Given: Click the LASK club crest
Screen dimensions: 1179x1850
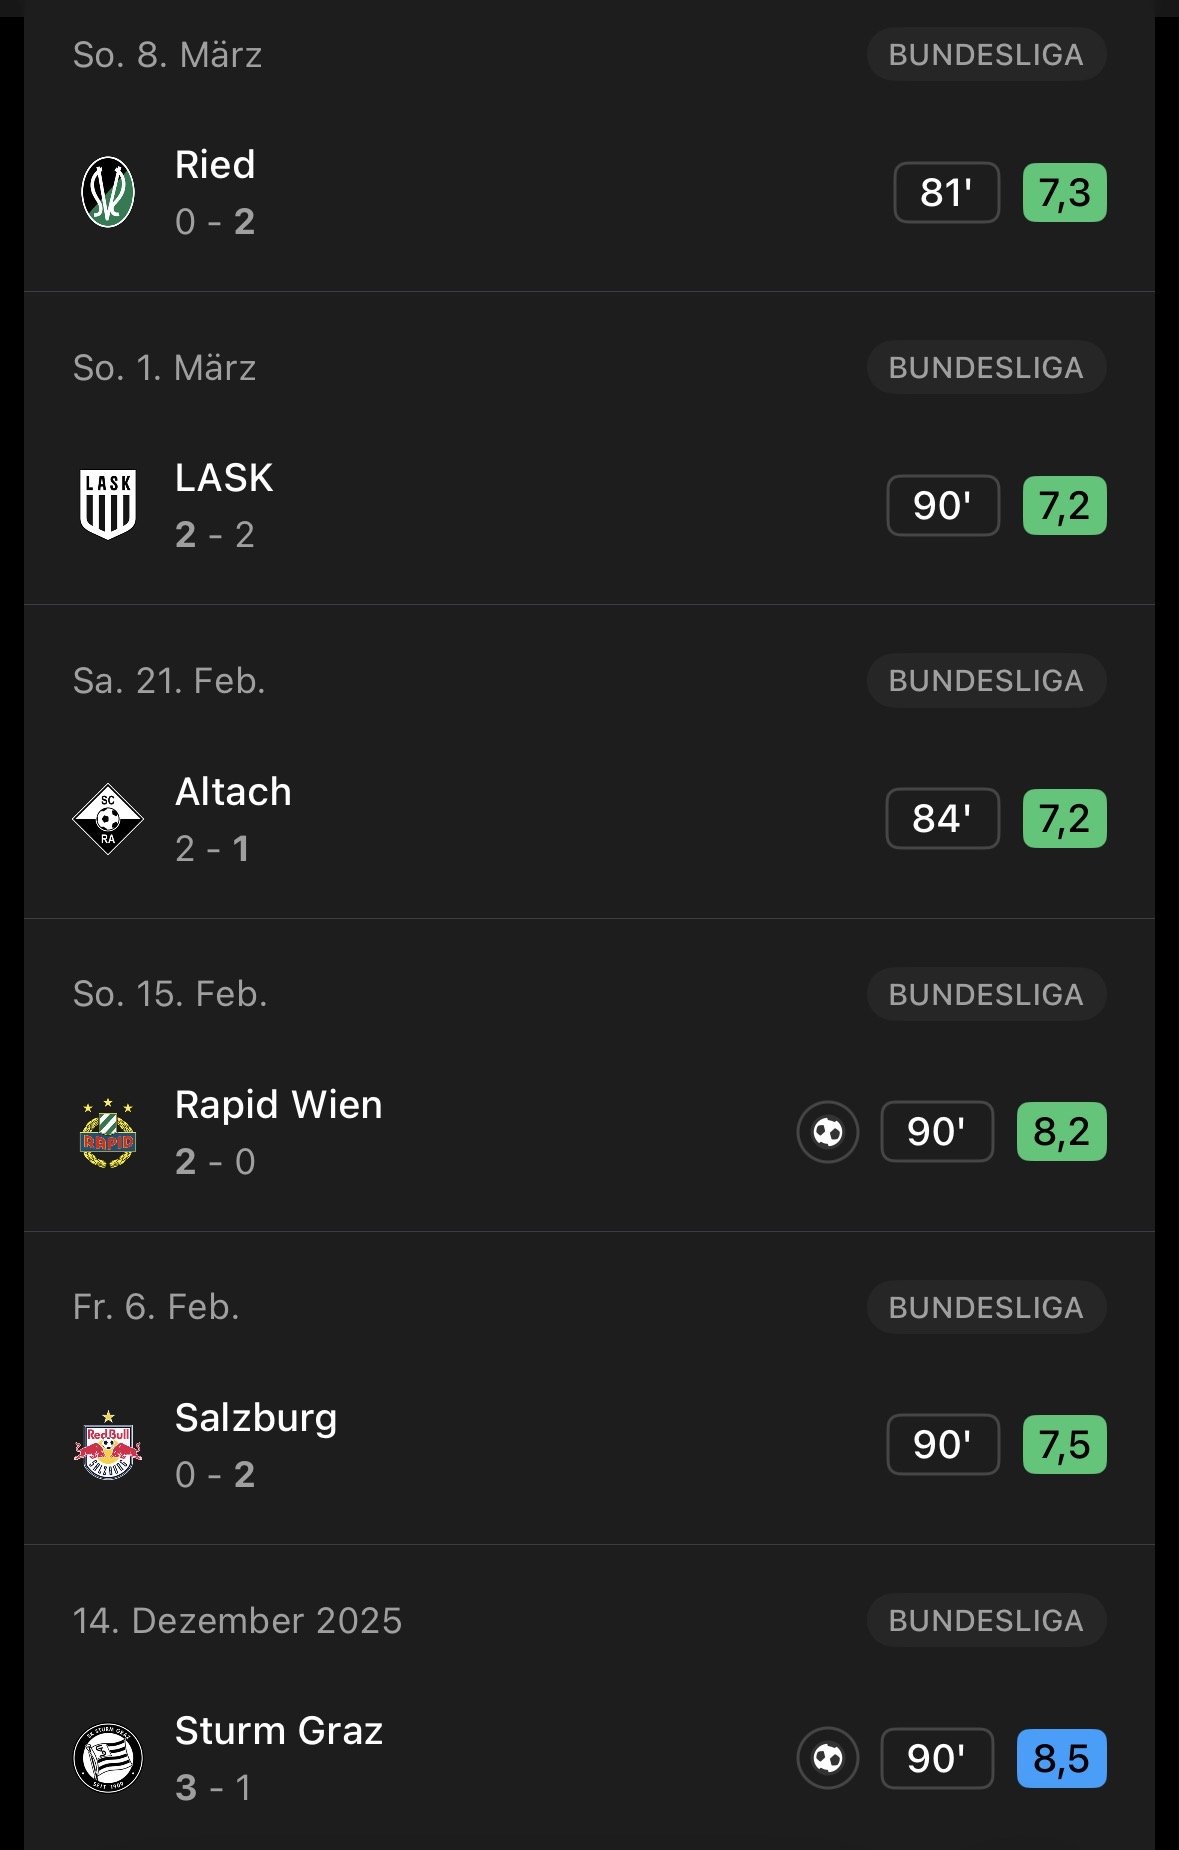Looking at the screenshot, I should [x=108, y=505].
